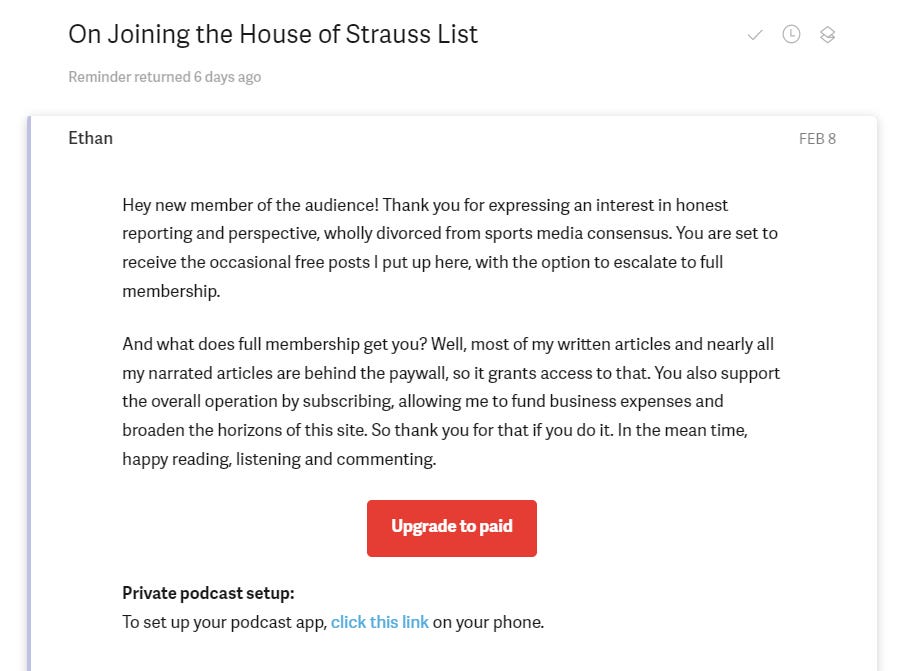This screenshot has width=901, height=671.
Task: Select the subject On Joining the House of Strauss List
Action: click(x=272, y=34)
